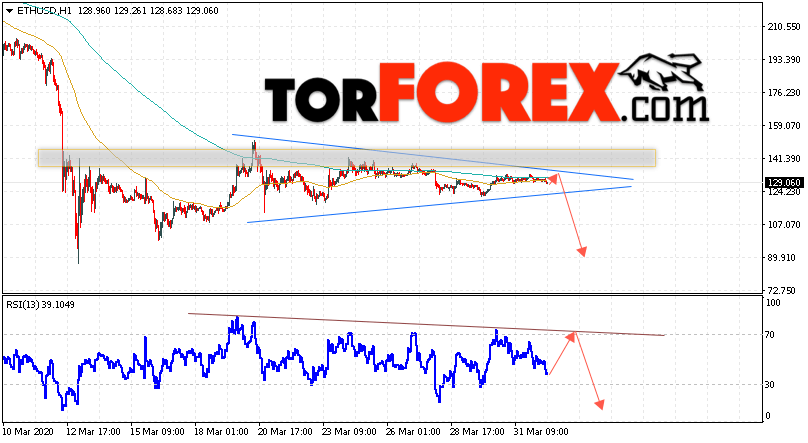Select the 12 Mar 17:00 time label
Screen dimensions: 808x443
point(93,432)
